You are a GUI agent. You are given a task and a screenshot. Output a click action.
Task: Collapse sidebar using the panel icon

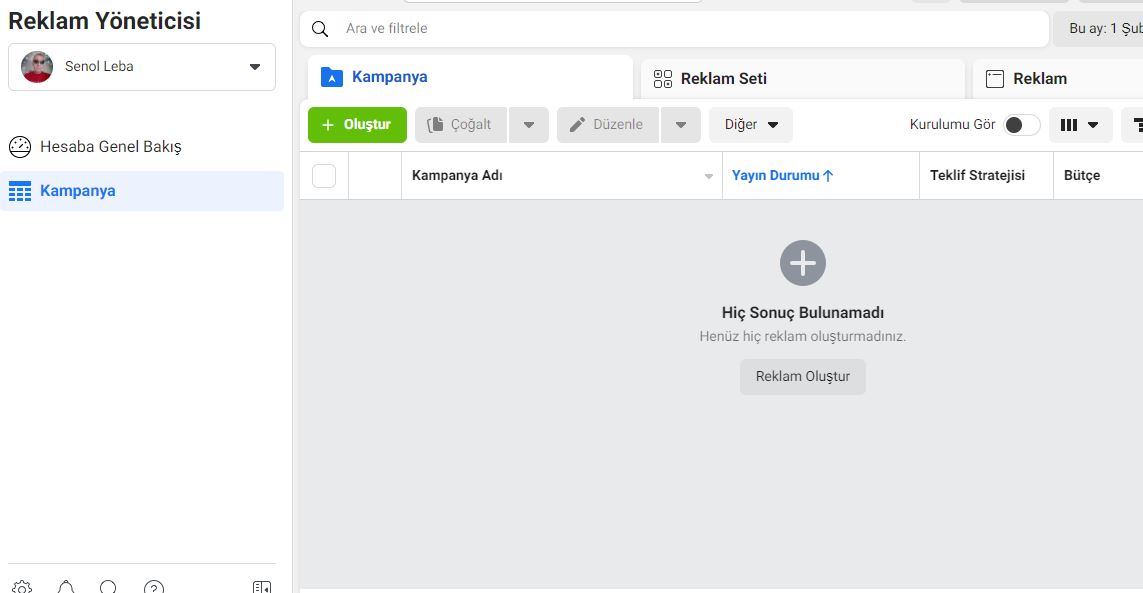pyautogui.click(x=262, y=588)
